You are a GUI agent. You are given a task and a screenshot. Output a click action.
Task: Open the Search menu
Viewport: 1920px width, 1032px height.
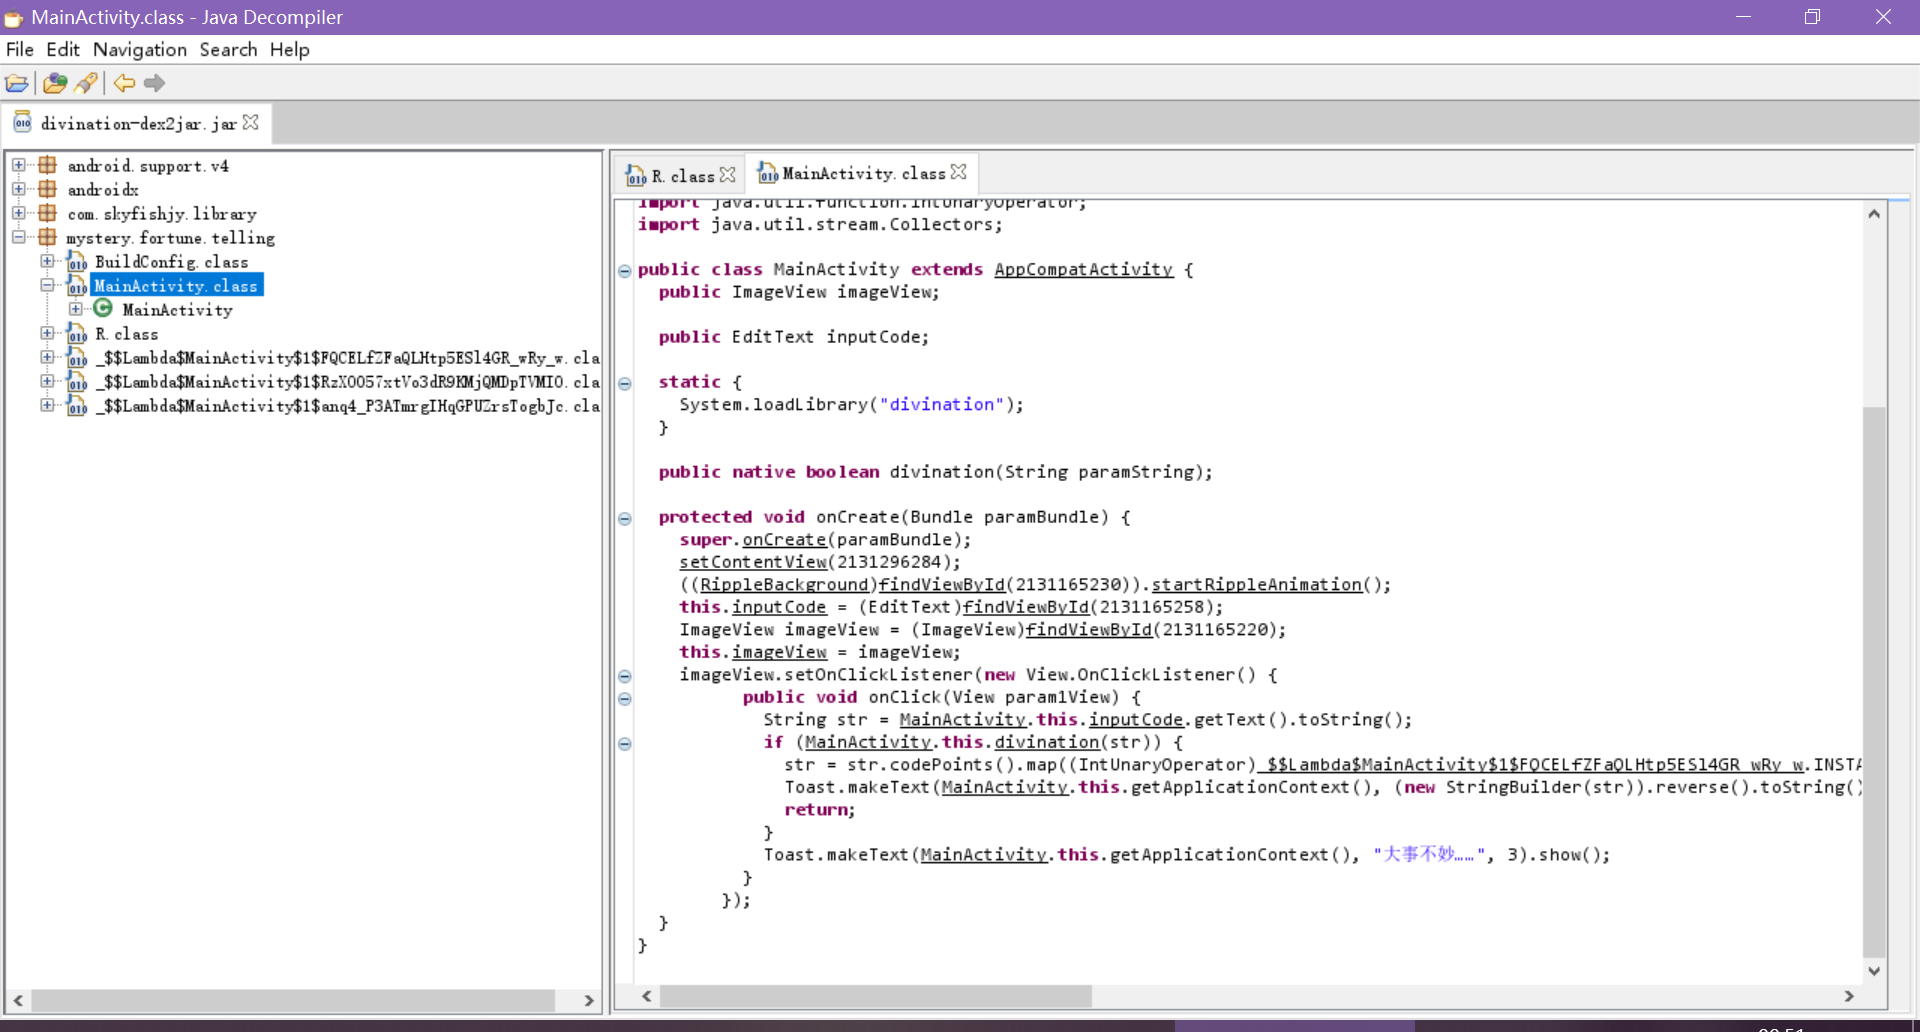tap(228, 49)
